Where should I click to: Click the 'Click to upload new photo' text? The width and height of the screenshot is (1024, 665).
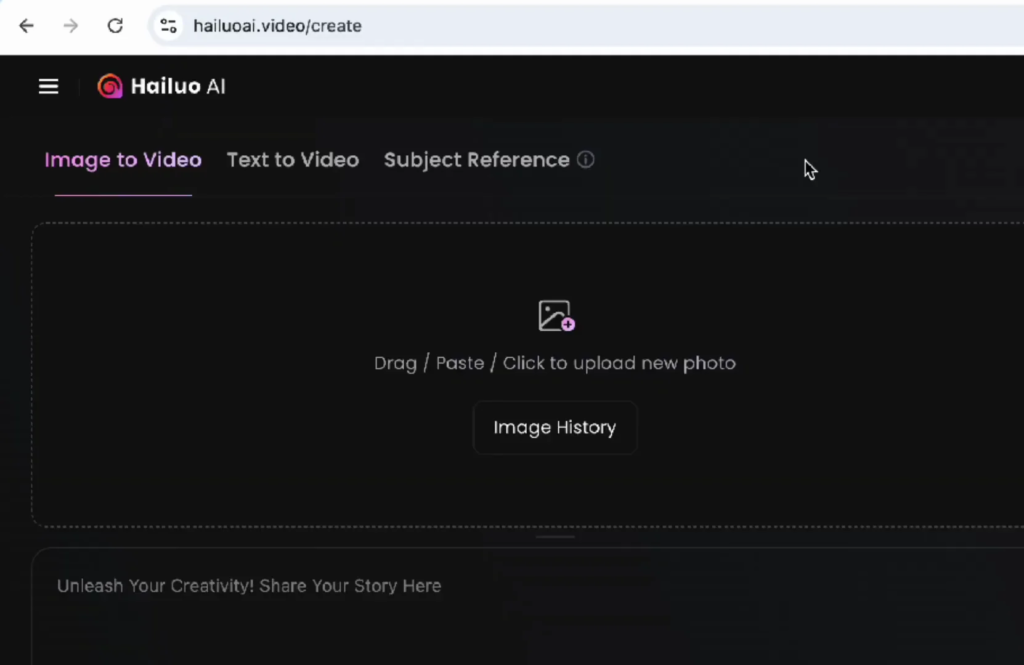point(619,363)
